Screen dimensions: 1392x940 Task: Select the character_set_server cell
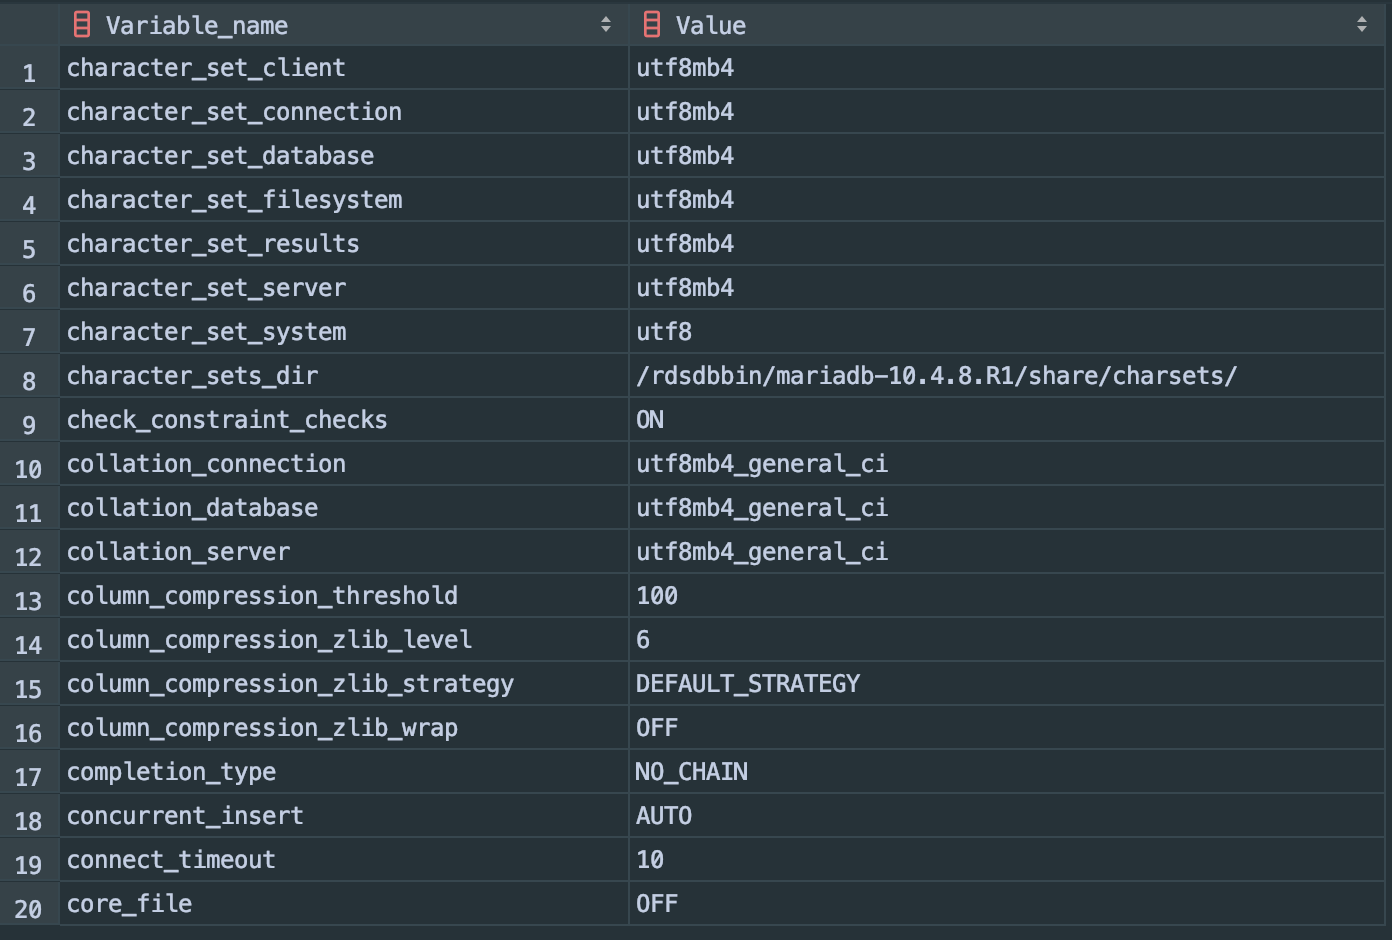pos(344,288)
